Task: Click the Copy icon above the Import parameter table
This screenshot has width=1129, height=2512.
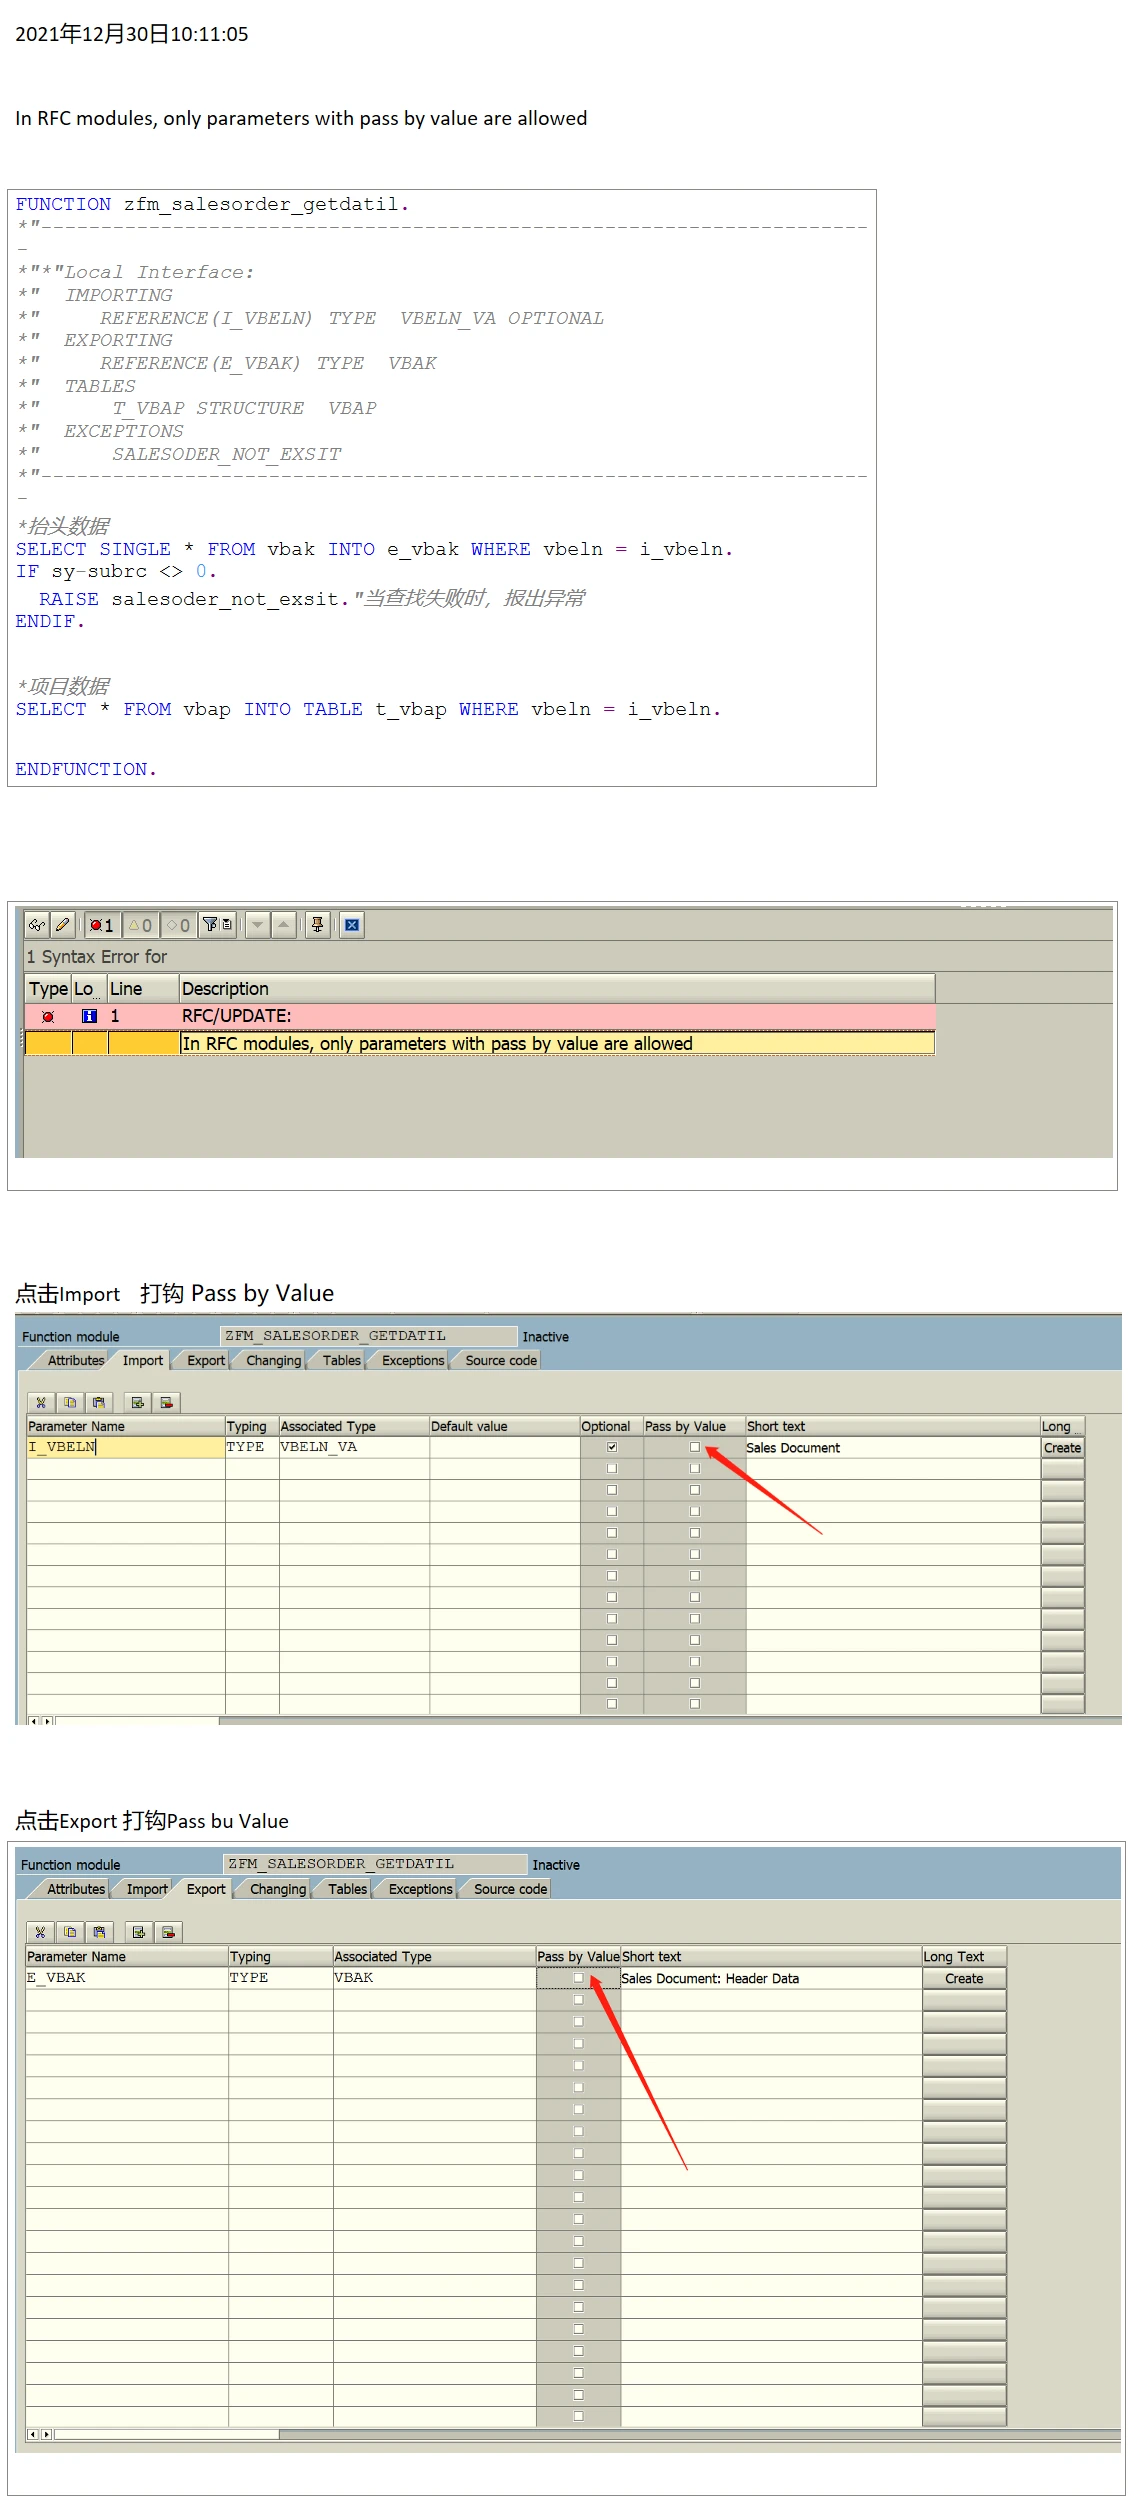Action: (x=69, y=1402)
